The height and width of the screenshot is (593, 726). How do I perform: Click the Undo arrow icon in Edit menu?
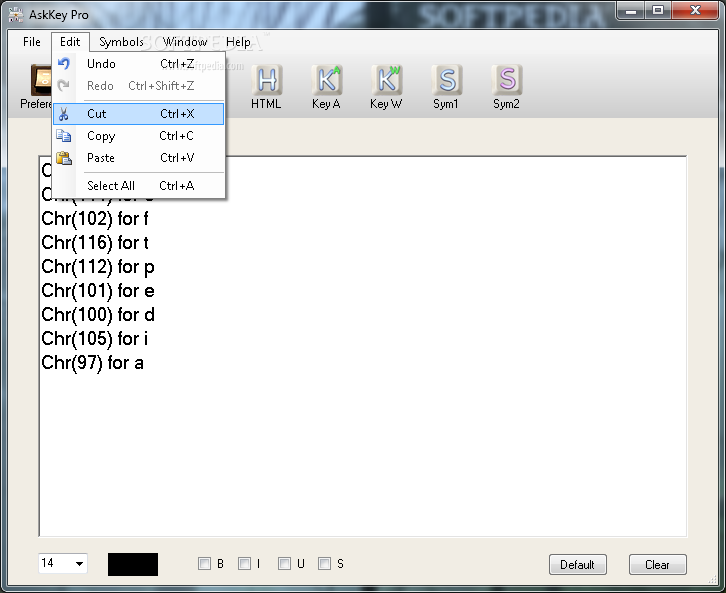[64, 63]
